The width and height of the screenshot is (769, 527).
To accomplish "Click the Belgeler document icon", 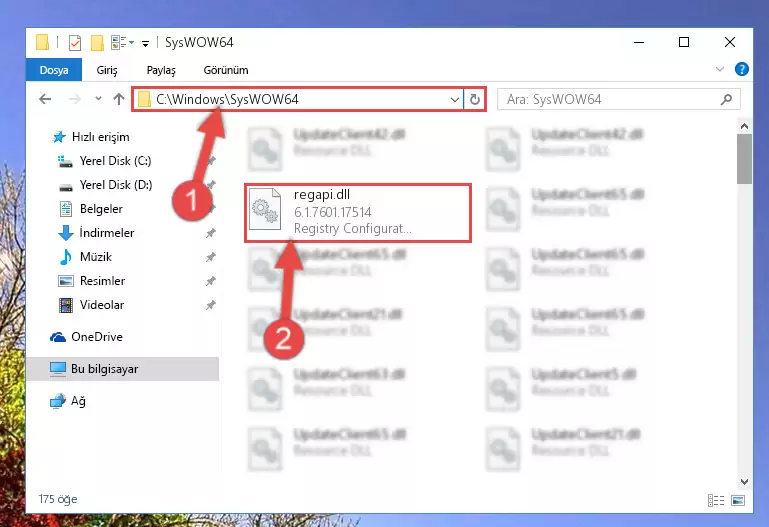I will point(66,209).
